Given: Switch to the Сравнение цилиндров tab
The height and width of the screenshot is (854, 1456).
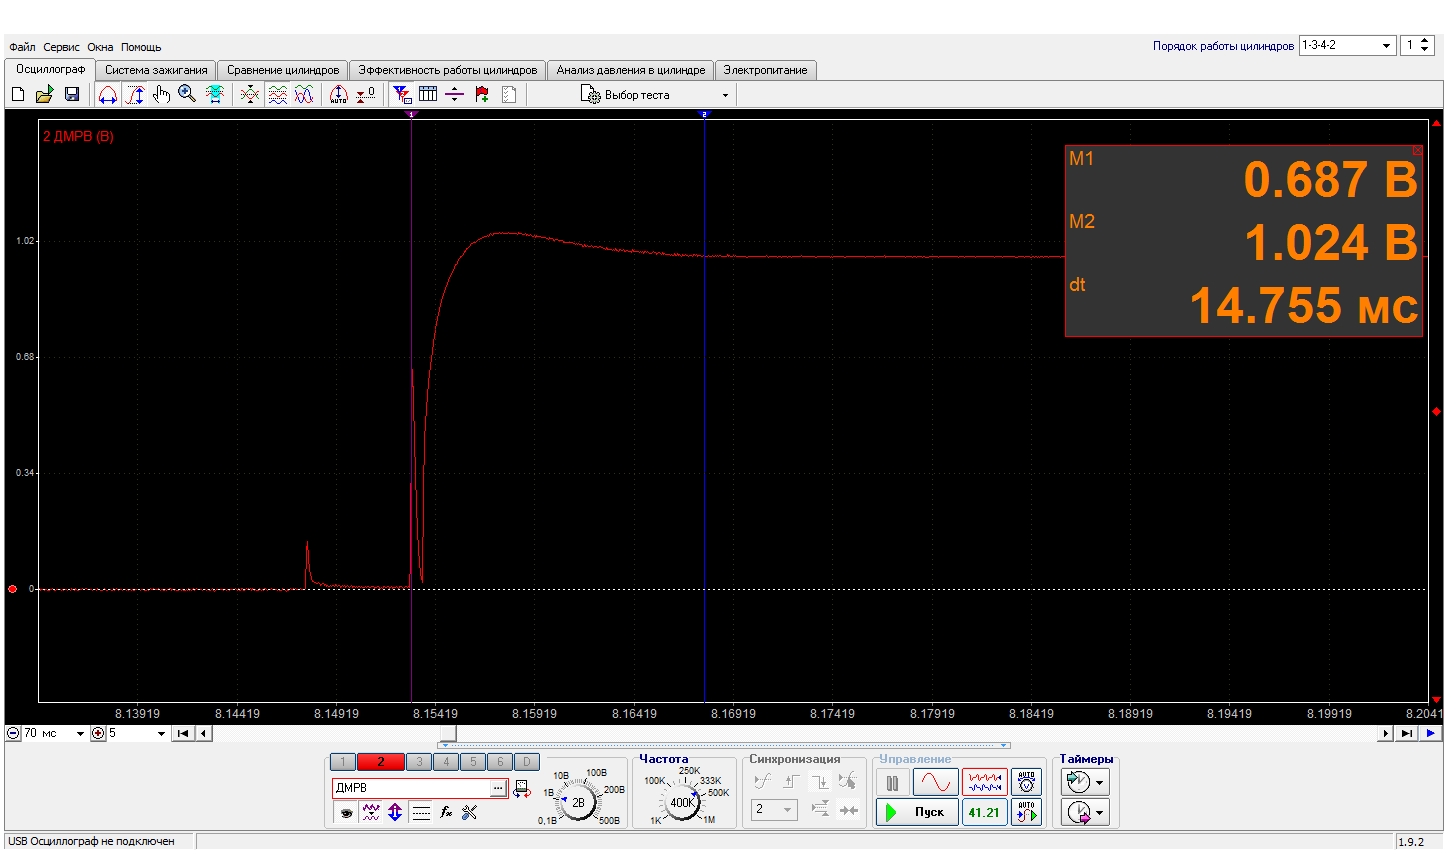Looking at the screenshot, I should coord(283,70).
